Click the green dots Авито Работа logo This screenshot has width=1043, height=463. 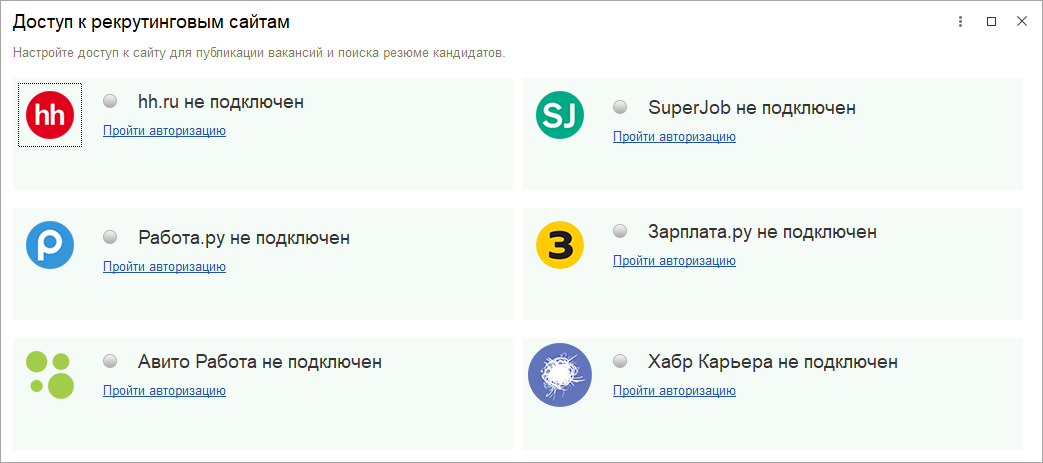pyautogui.click(x=50, y=375)
